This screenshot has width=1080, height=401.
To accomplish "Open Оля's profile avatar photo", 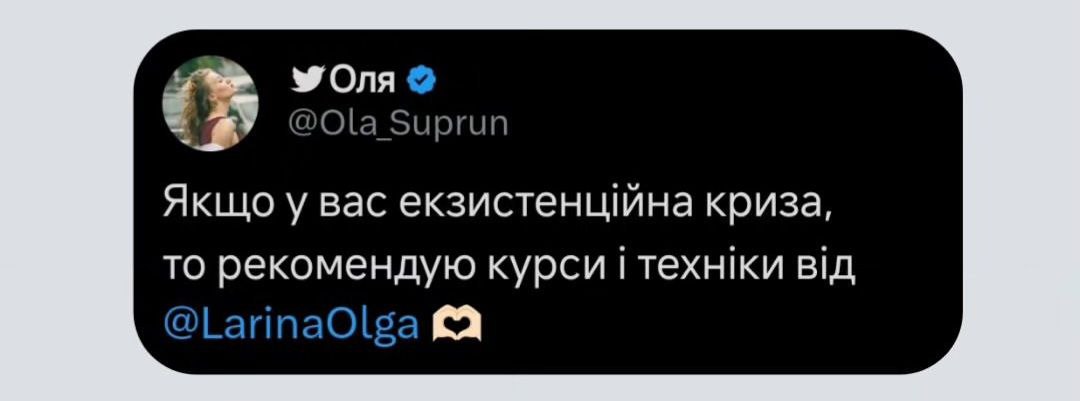I will (209, 103).
